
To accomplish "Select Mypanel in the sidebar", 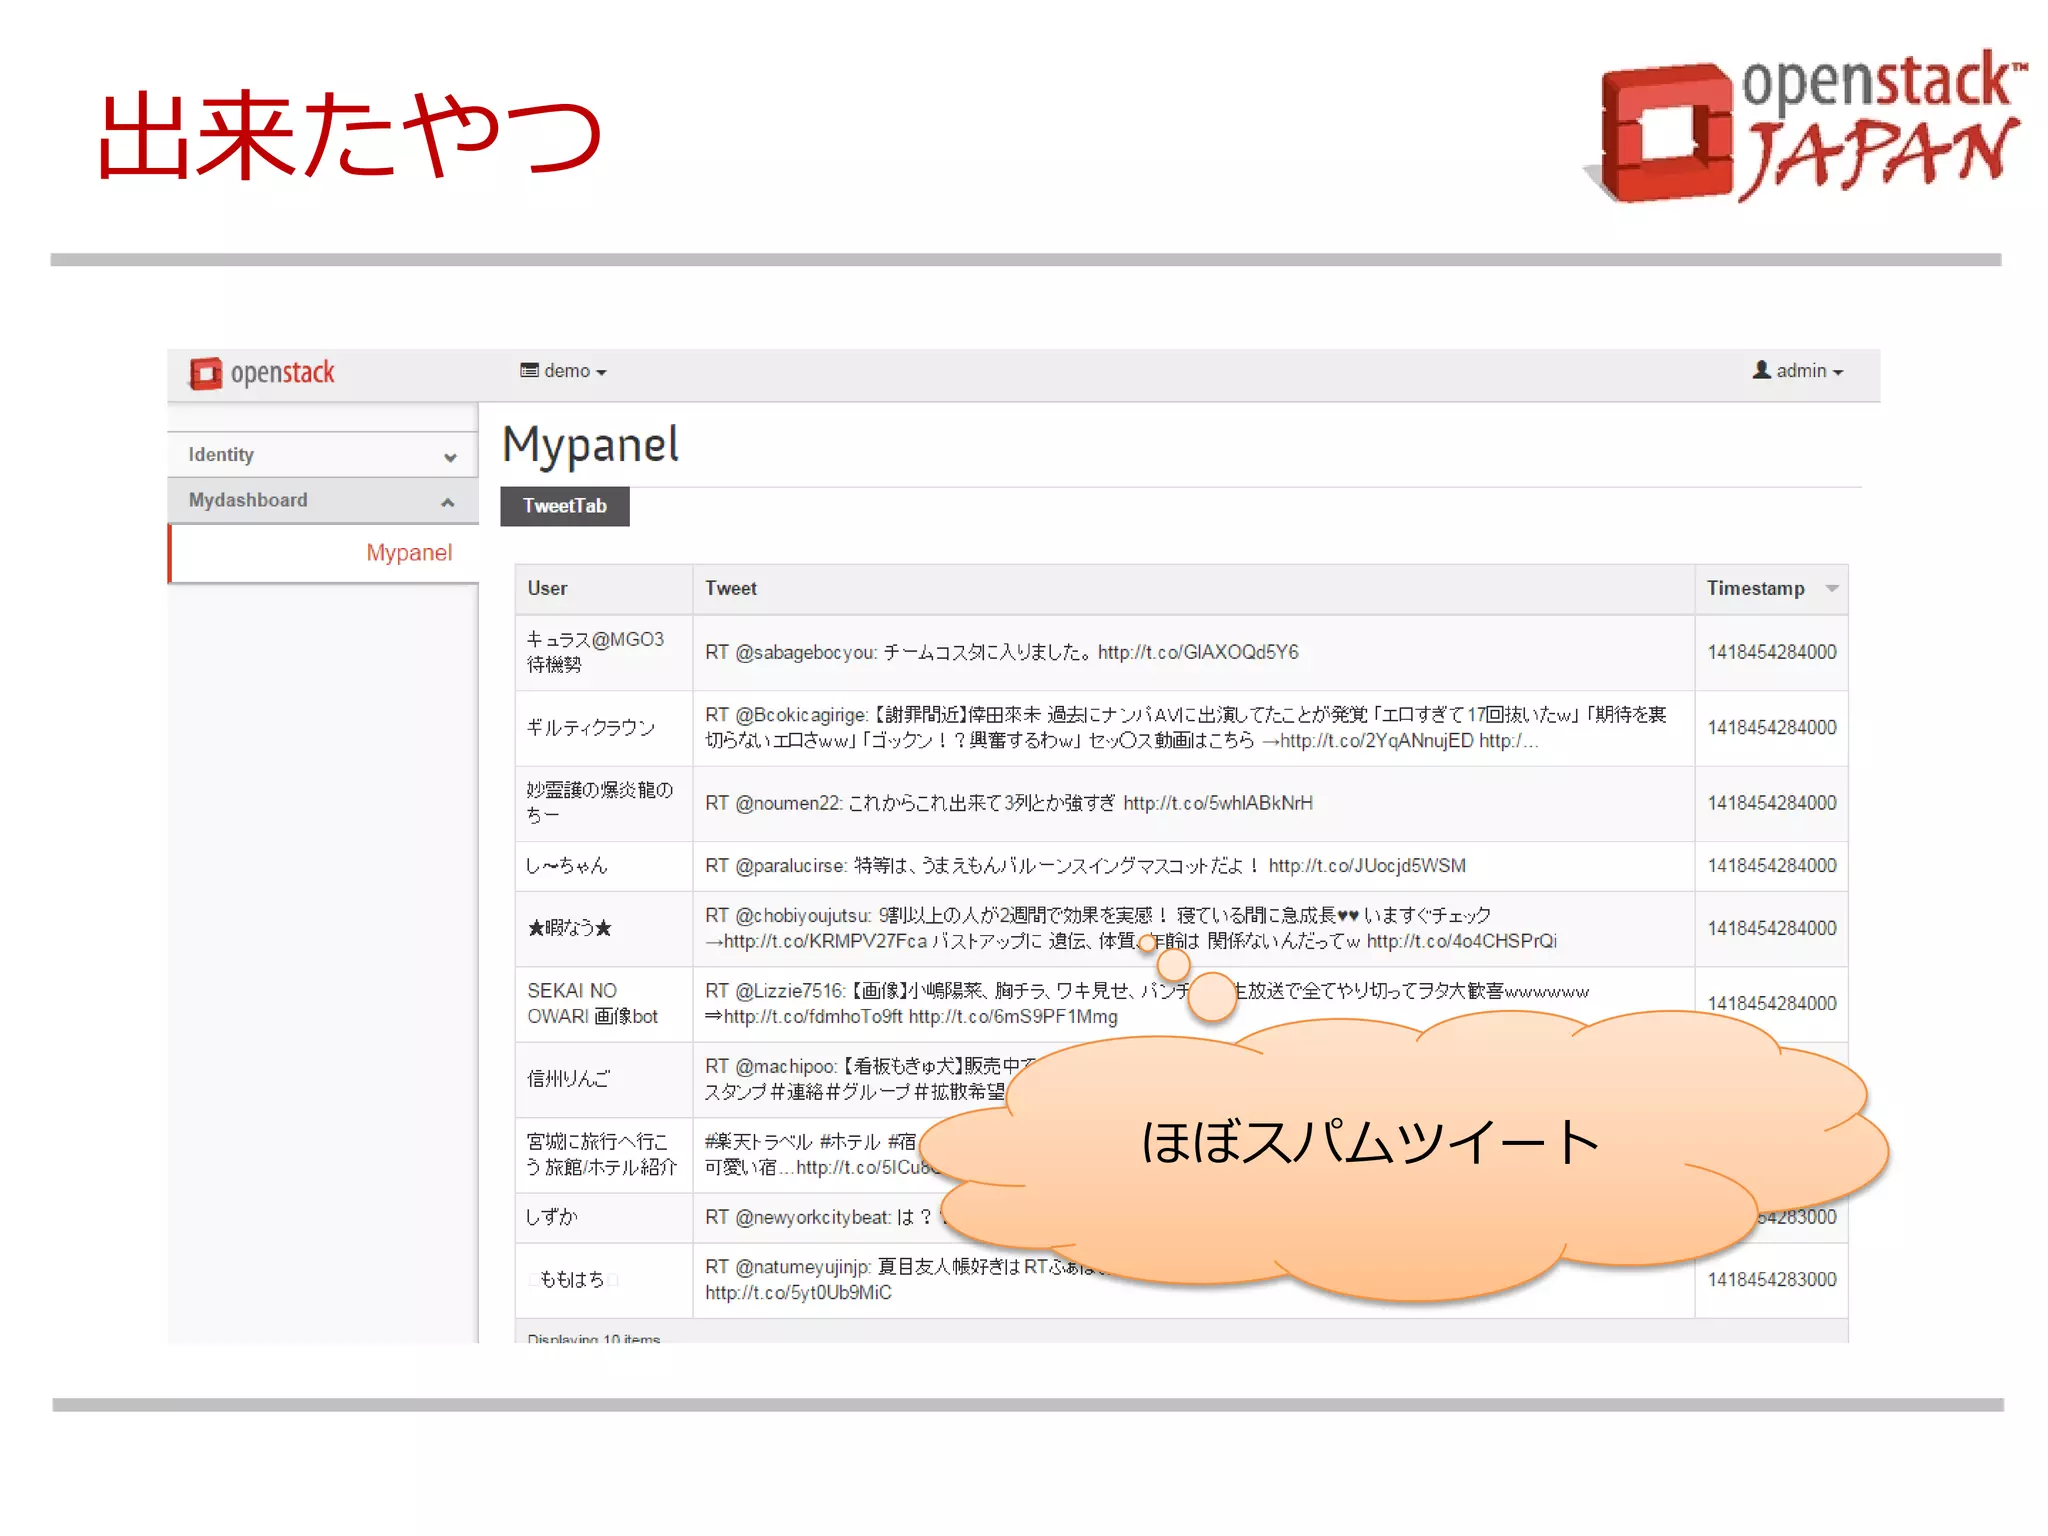I will click(409, 553).
